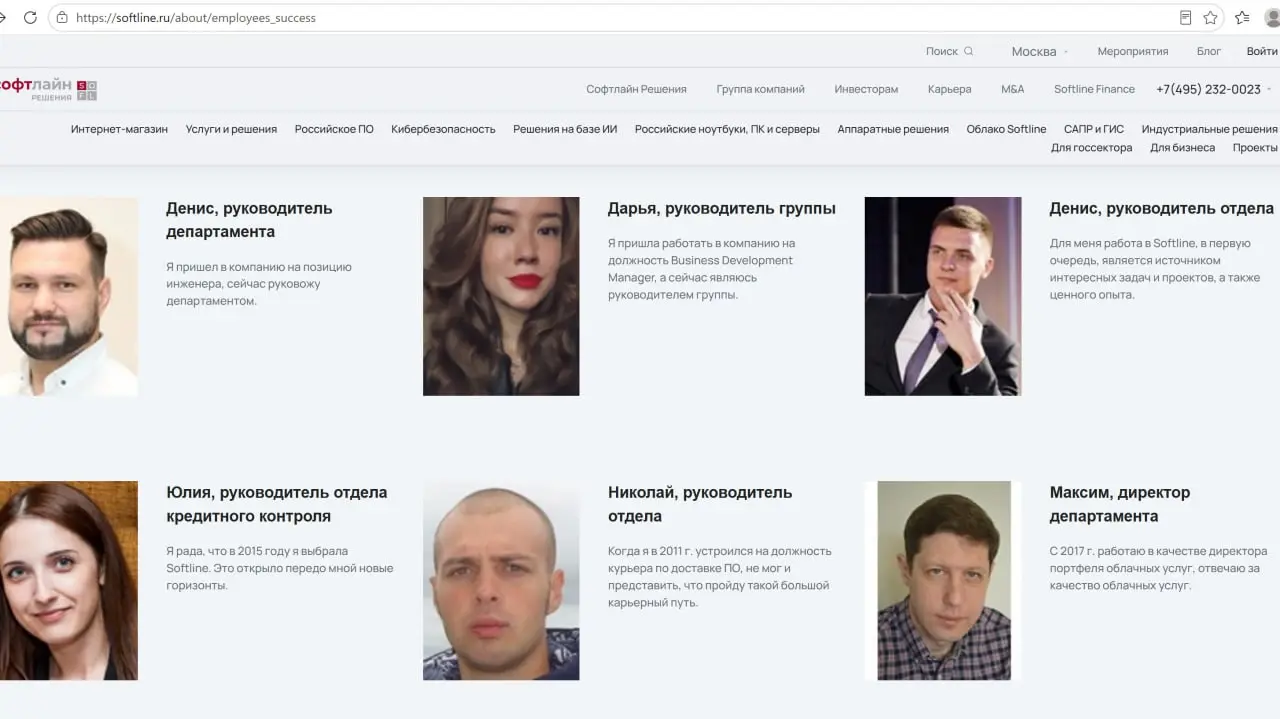Click text about курьера по доставке ПО

[719, 577]
